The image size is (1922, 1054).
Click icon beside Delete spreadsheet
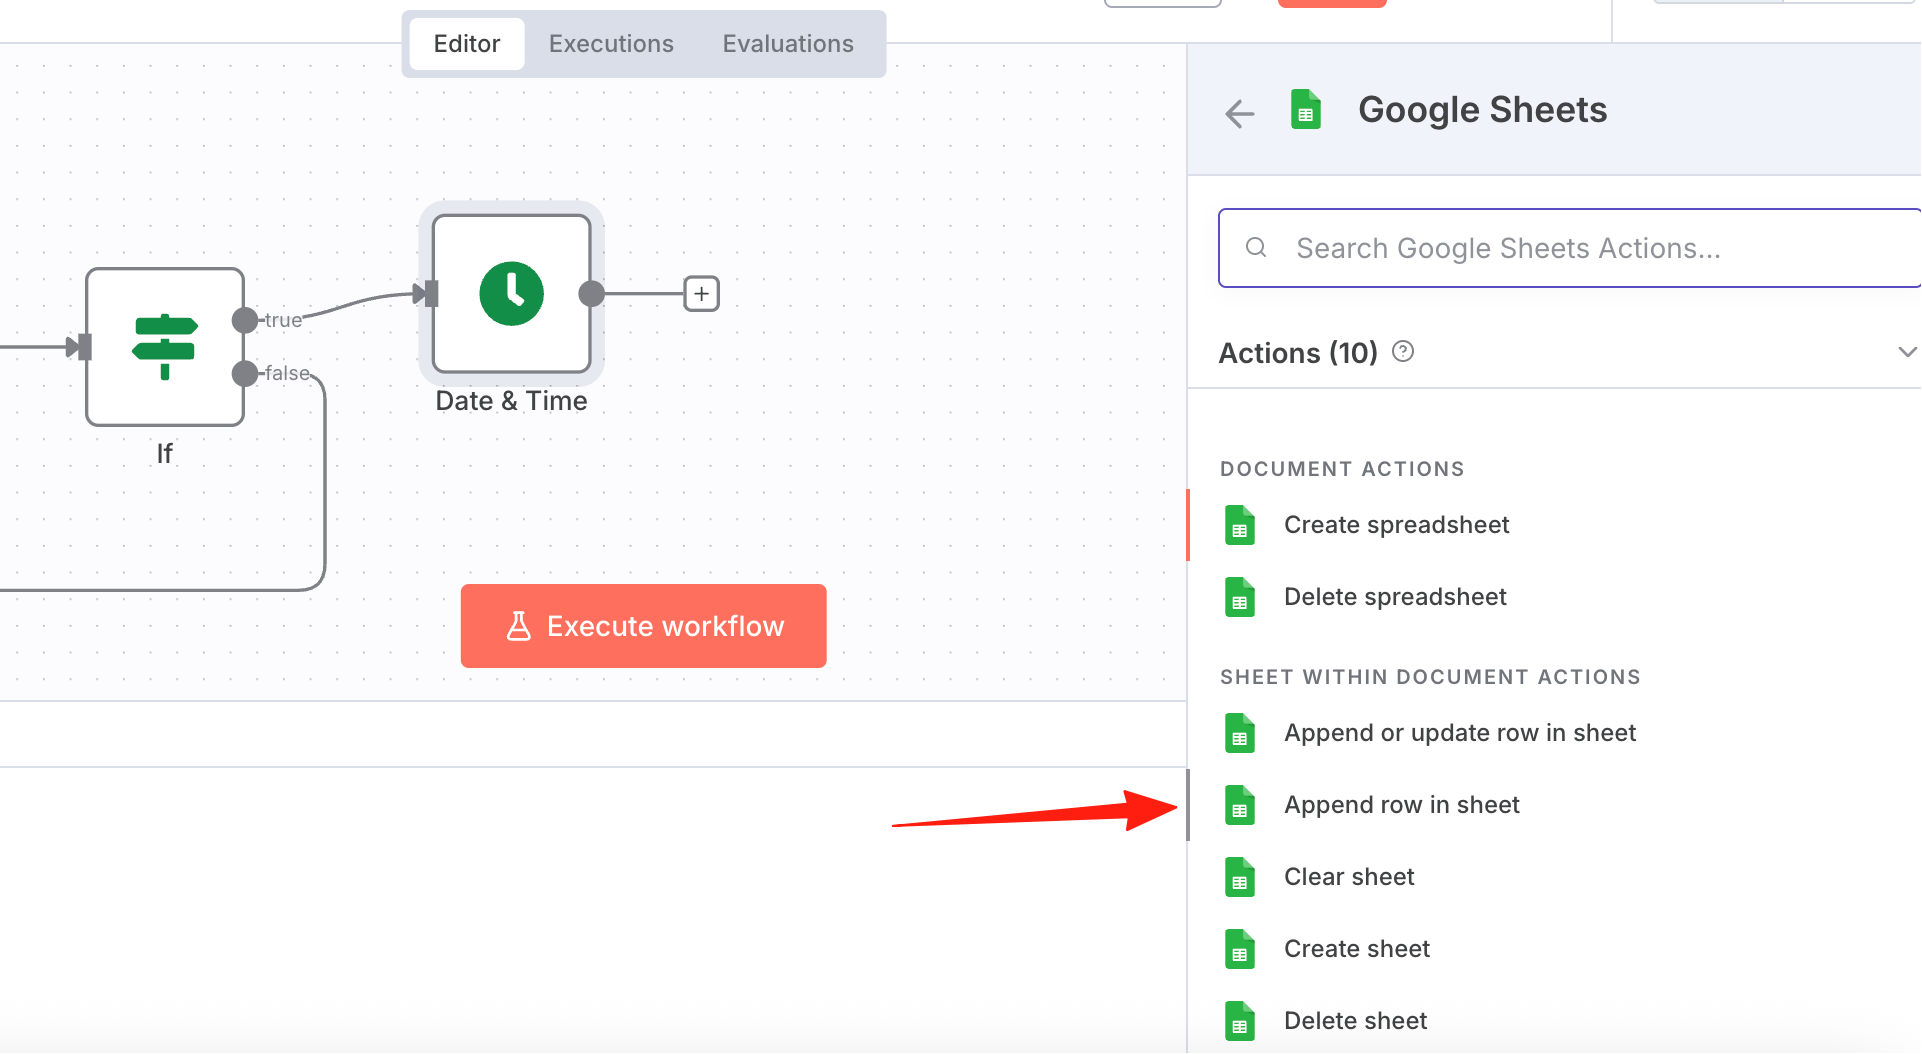[1240, 597]
